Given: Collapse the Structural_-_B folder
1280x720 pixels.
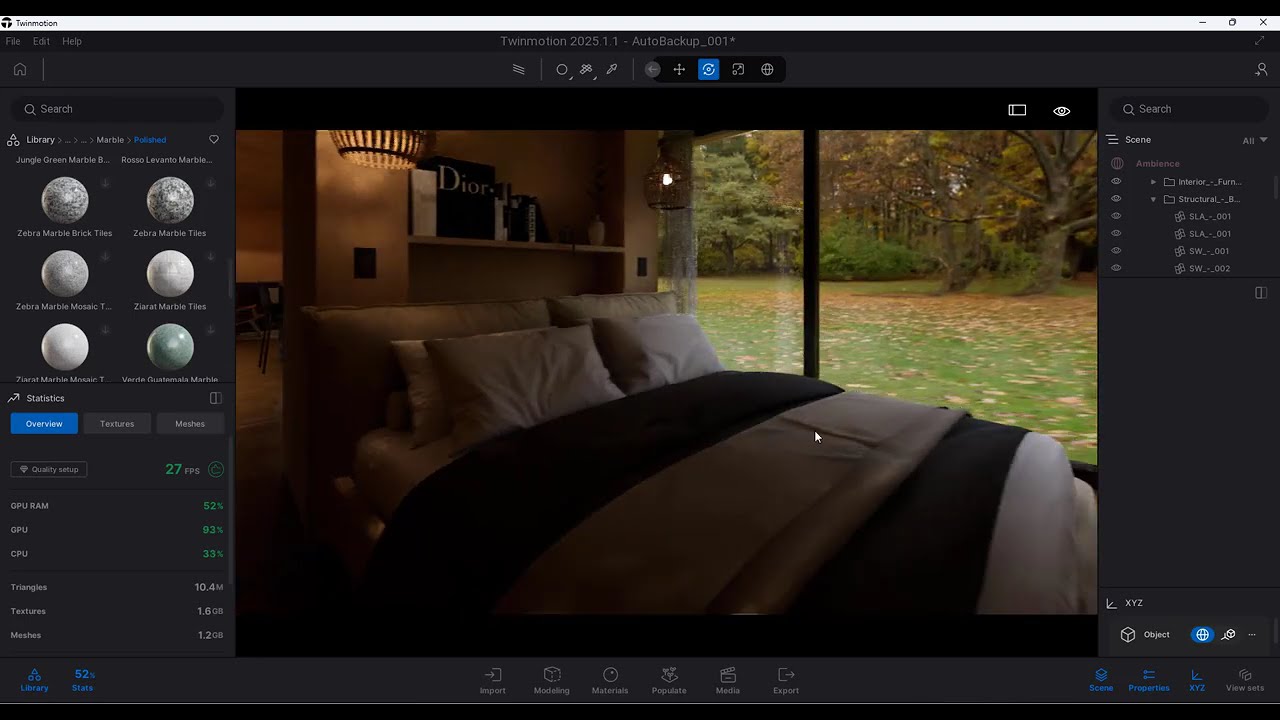Looking at the screenshot, I should pyautogui.click(x=1153, y=199).
